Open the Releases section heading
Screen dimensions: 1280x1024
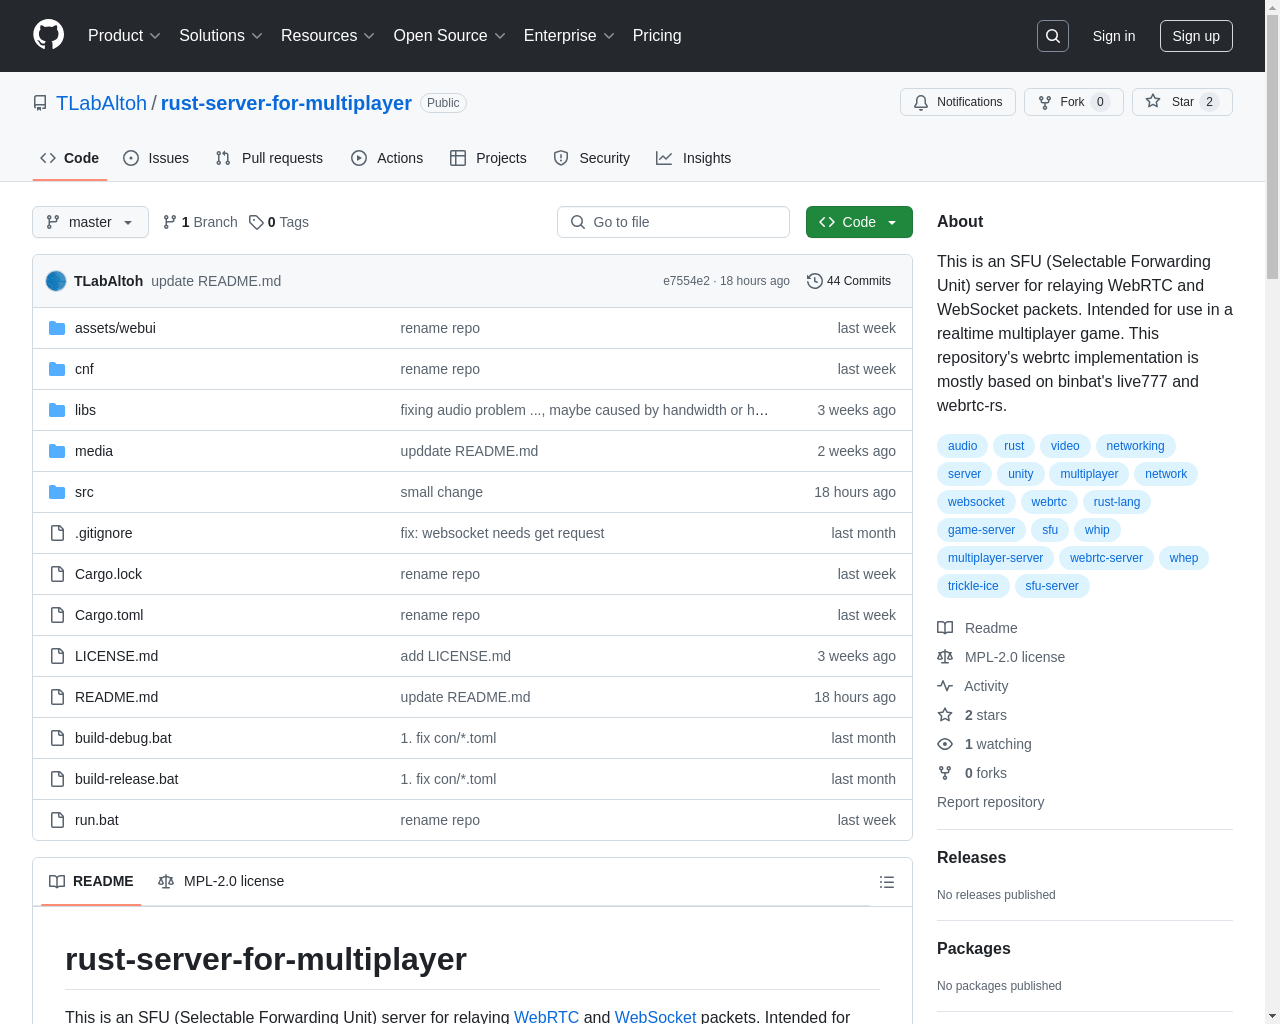click(971, 857)
